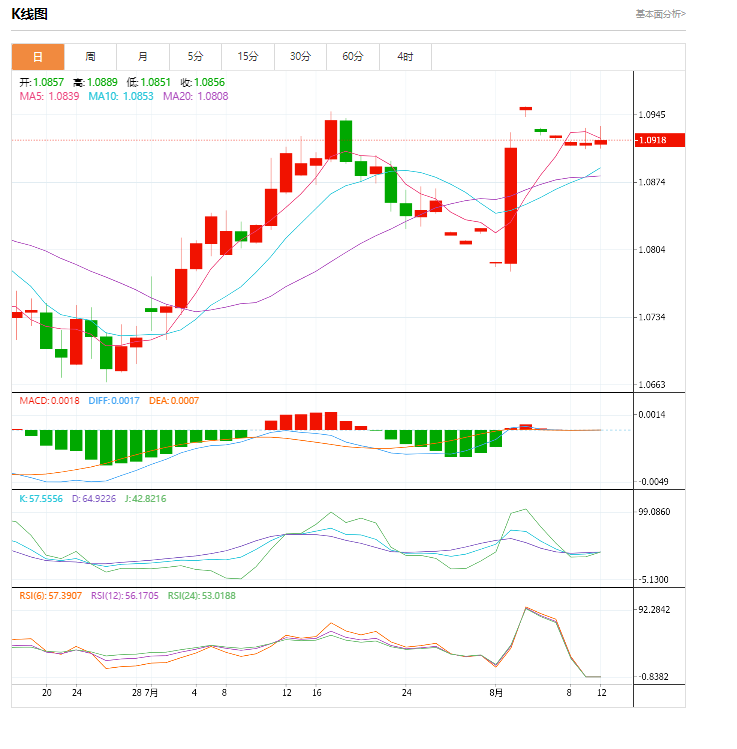Click the D: 64.9226 KDJ value
This screenshot has width=737, height=749.
[x=94, y=499]
